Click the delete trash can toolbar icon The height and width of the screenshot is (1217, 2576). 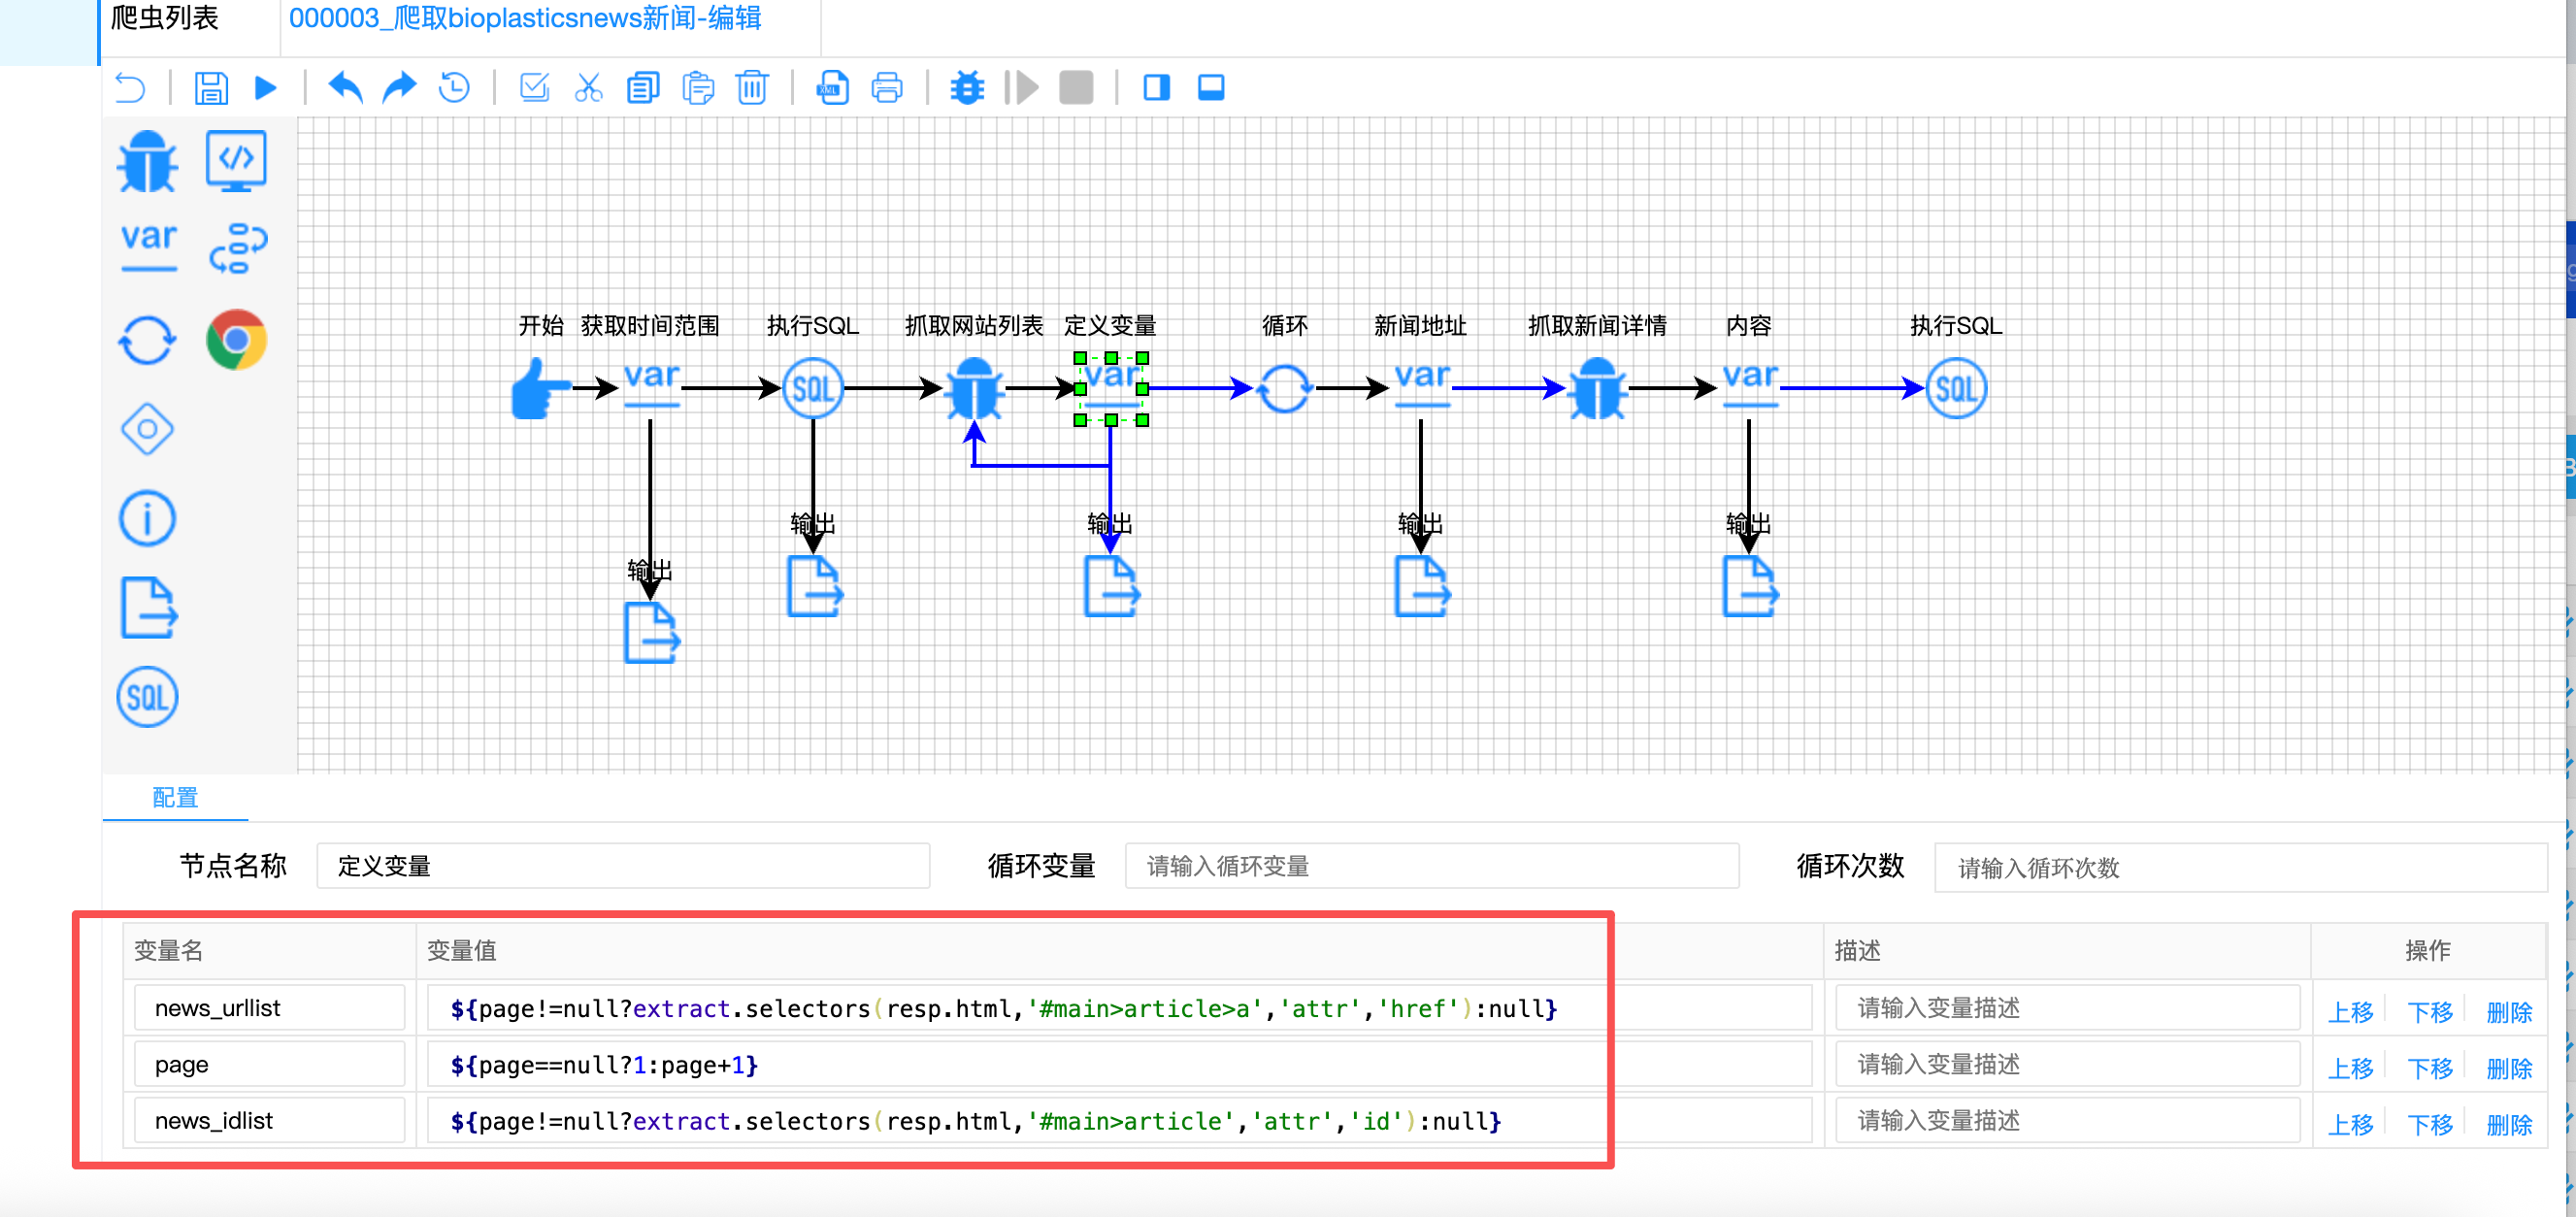[752, 88]
